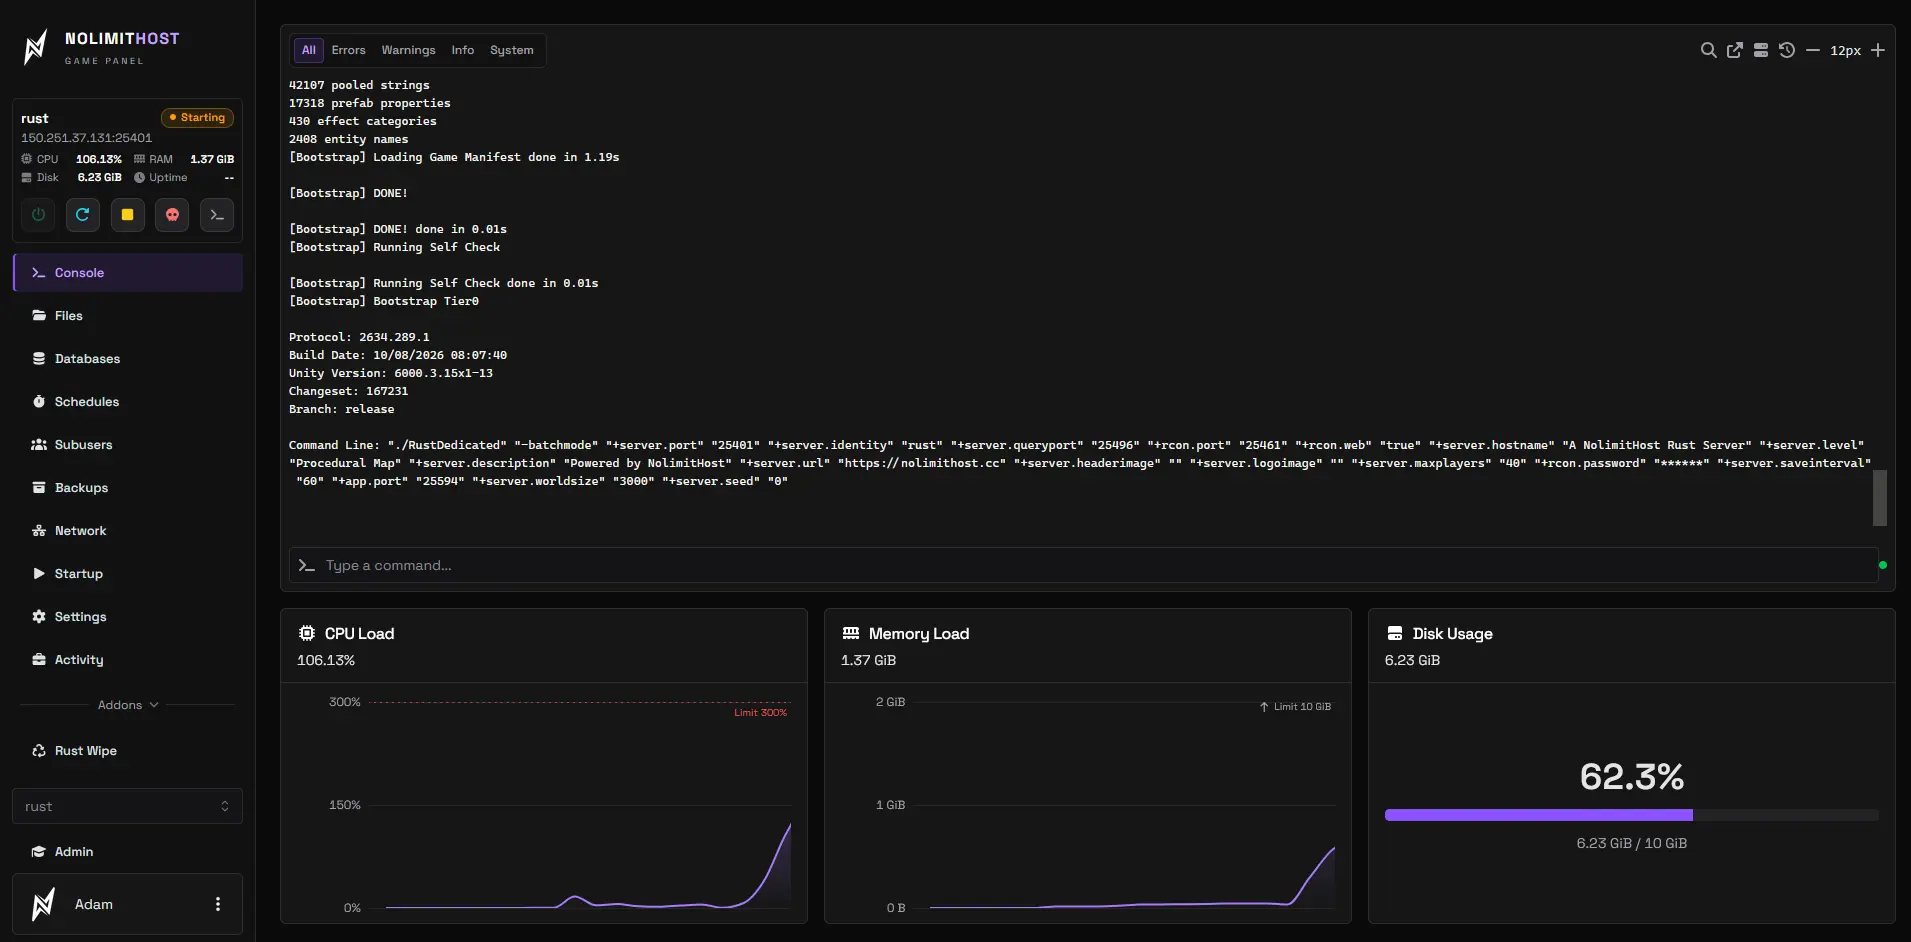Open Startup configuration
The height and width of the screenshot is (942, 1911).
click(128, 574)
